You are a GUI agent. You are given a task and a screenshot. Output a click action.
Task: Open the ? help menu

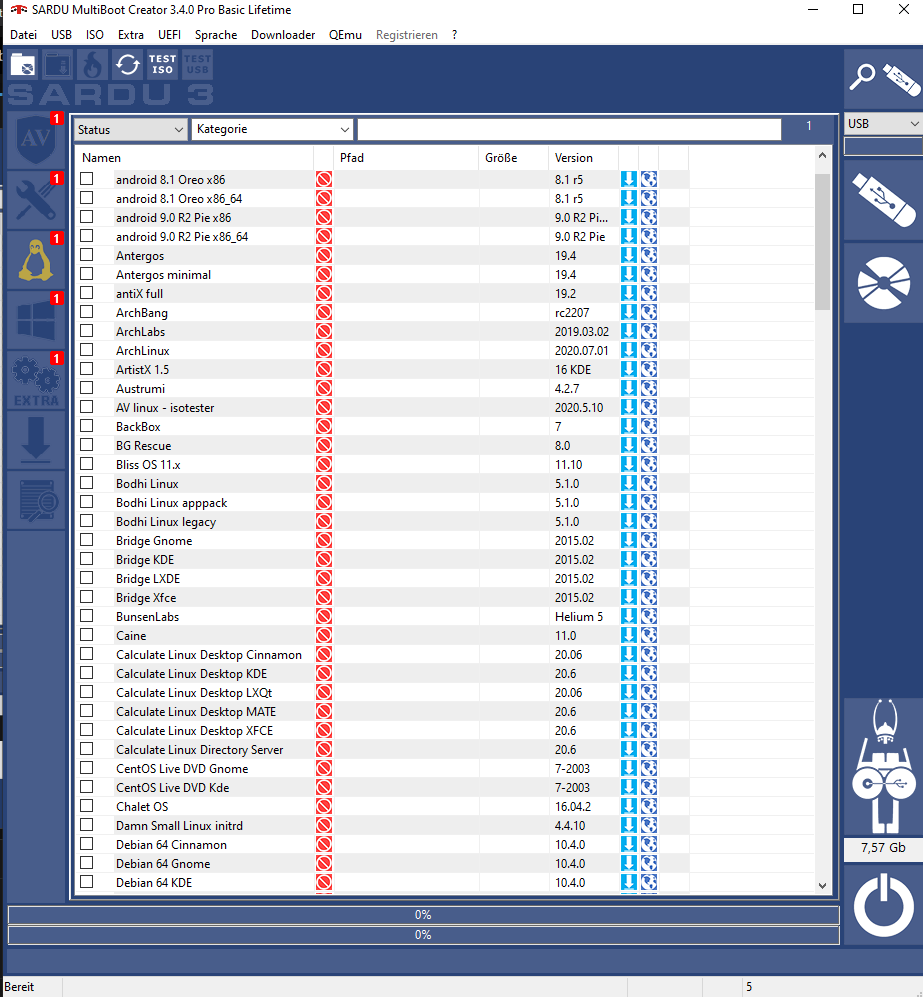[455, 35]
